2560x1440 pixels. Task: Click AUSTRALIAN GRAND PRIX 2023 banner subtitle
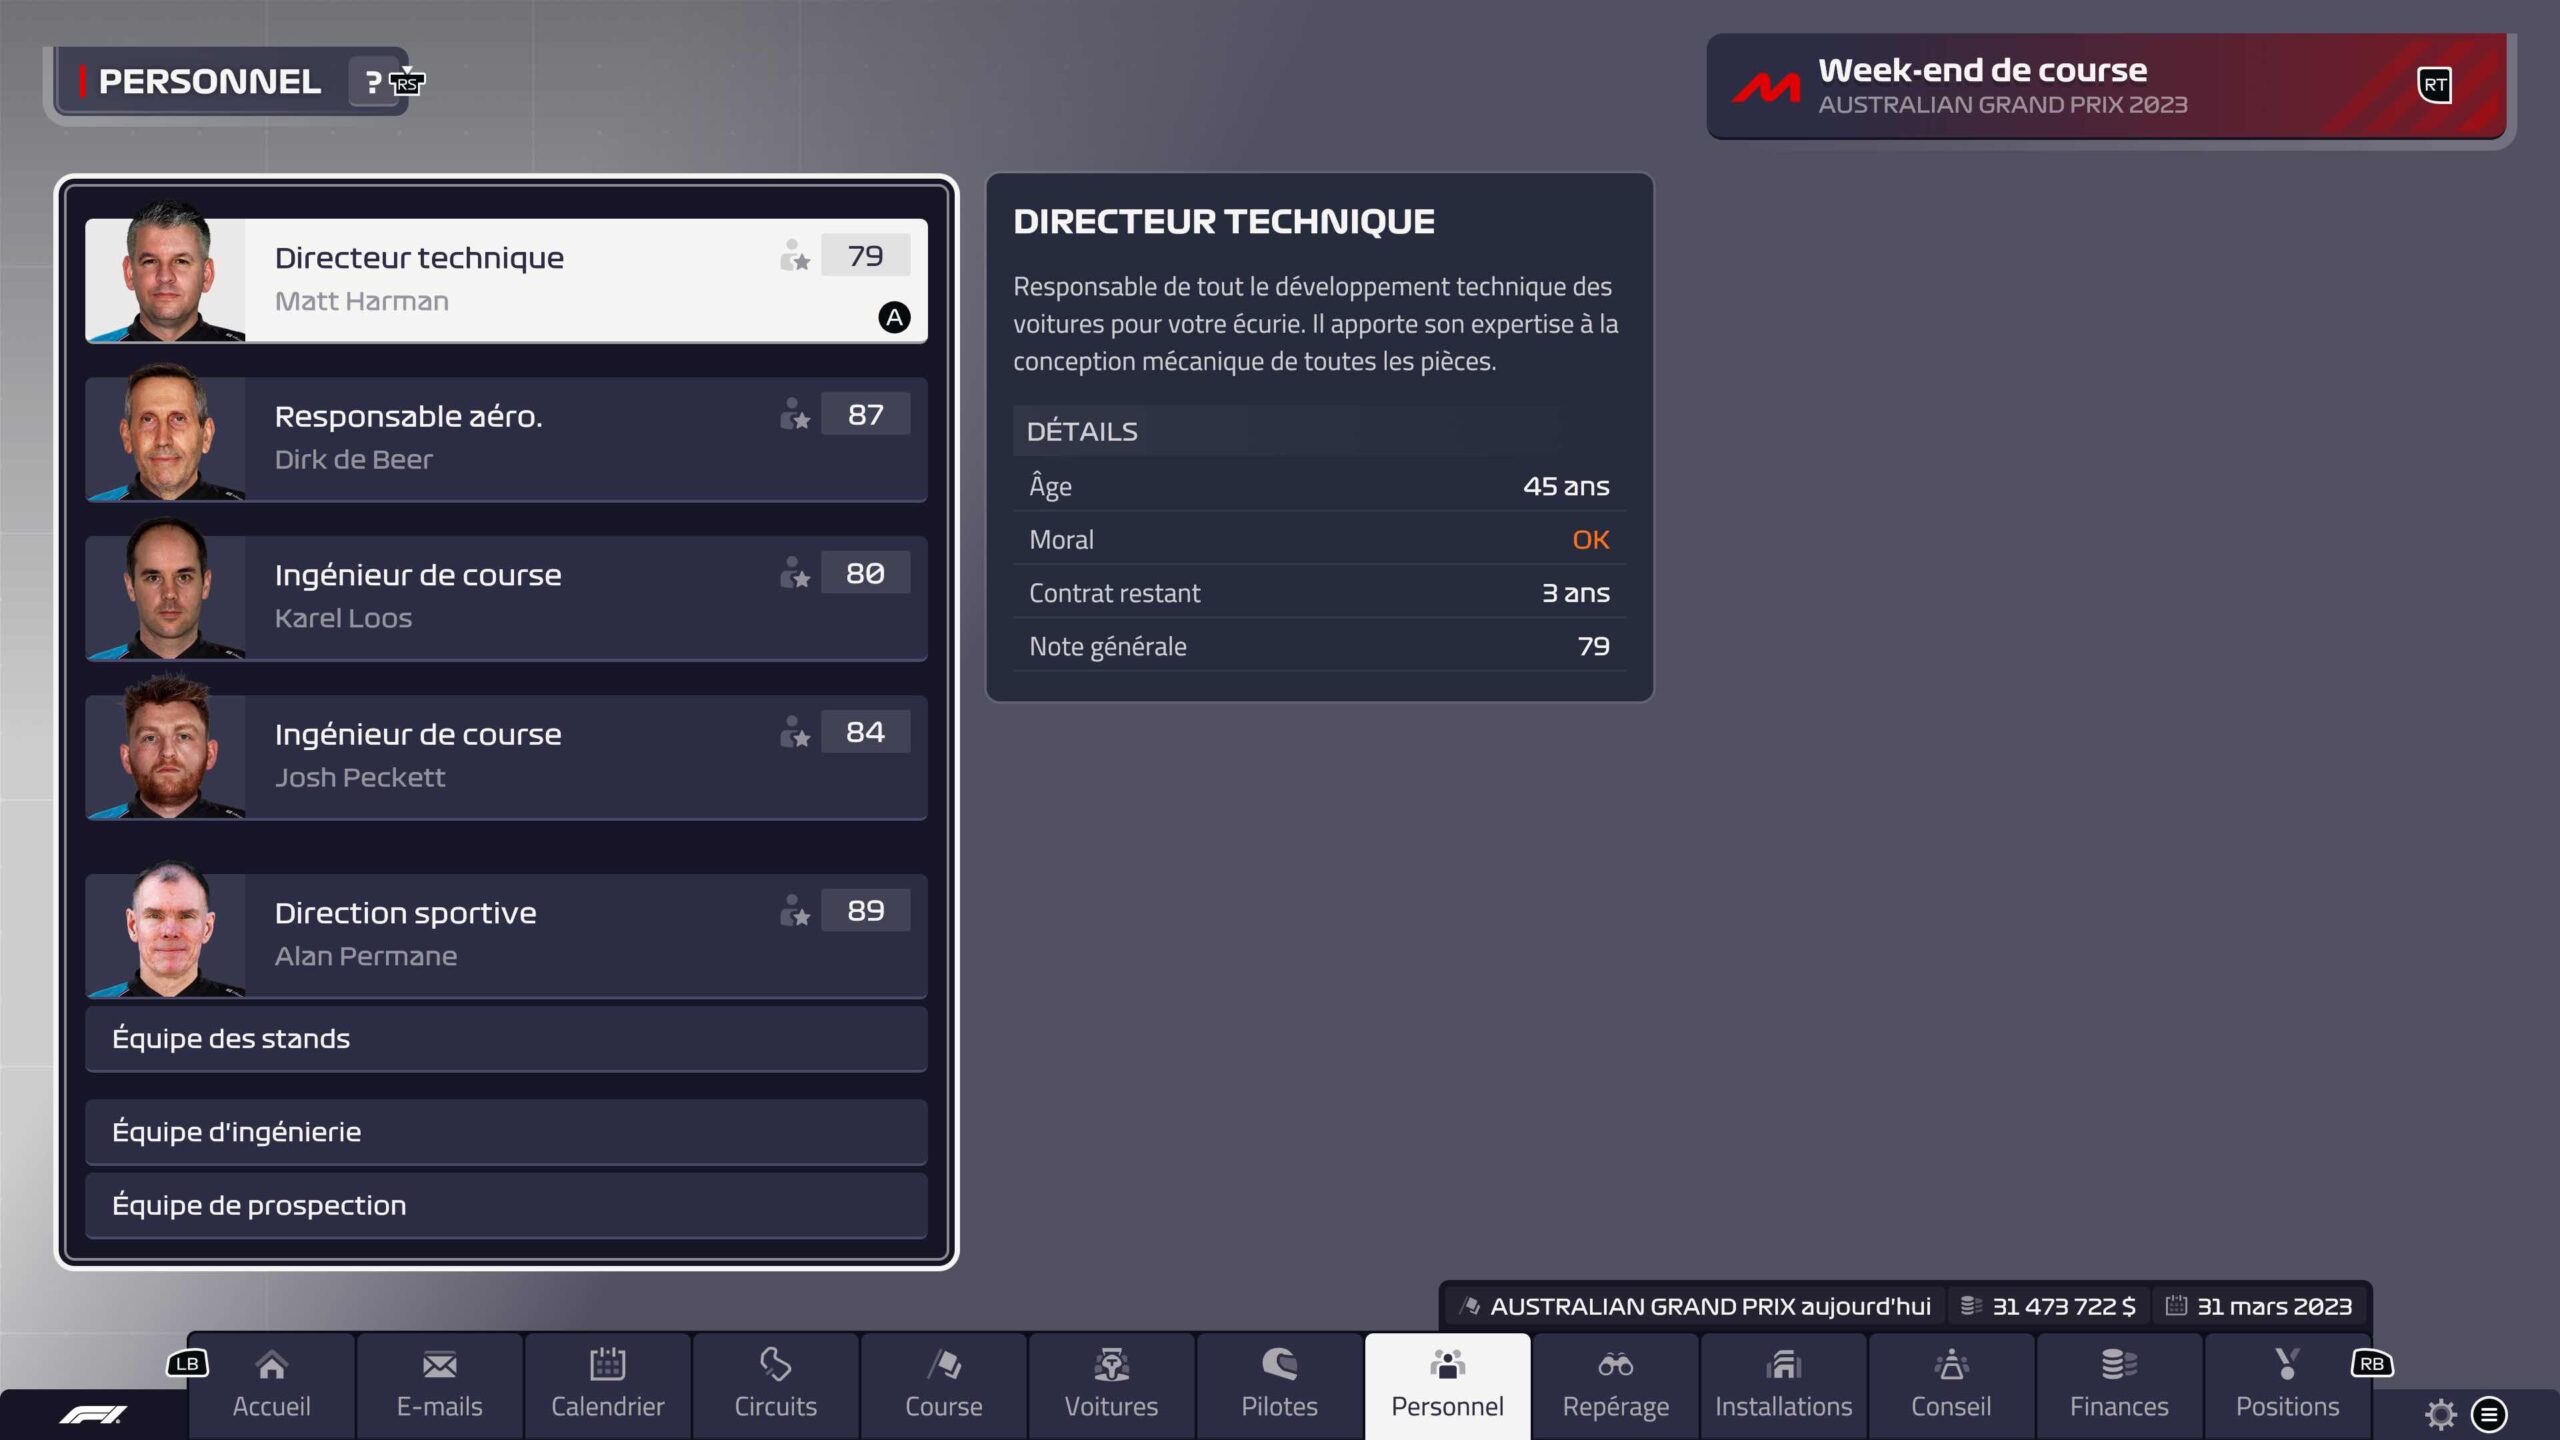[2002, 105]
